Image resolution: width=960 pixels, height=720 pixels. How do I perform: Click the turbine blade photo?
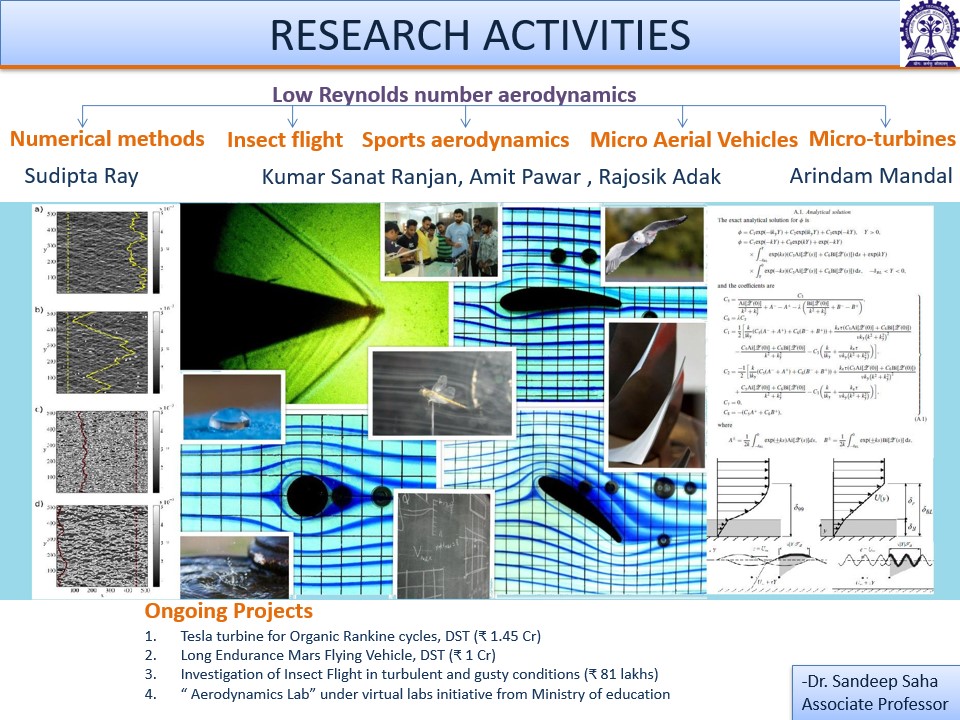tap(656, 395)
